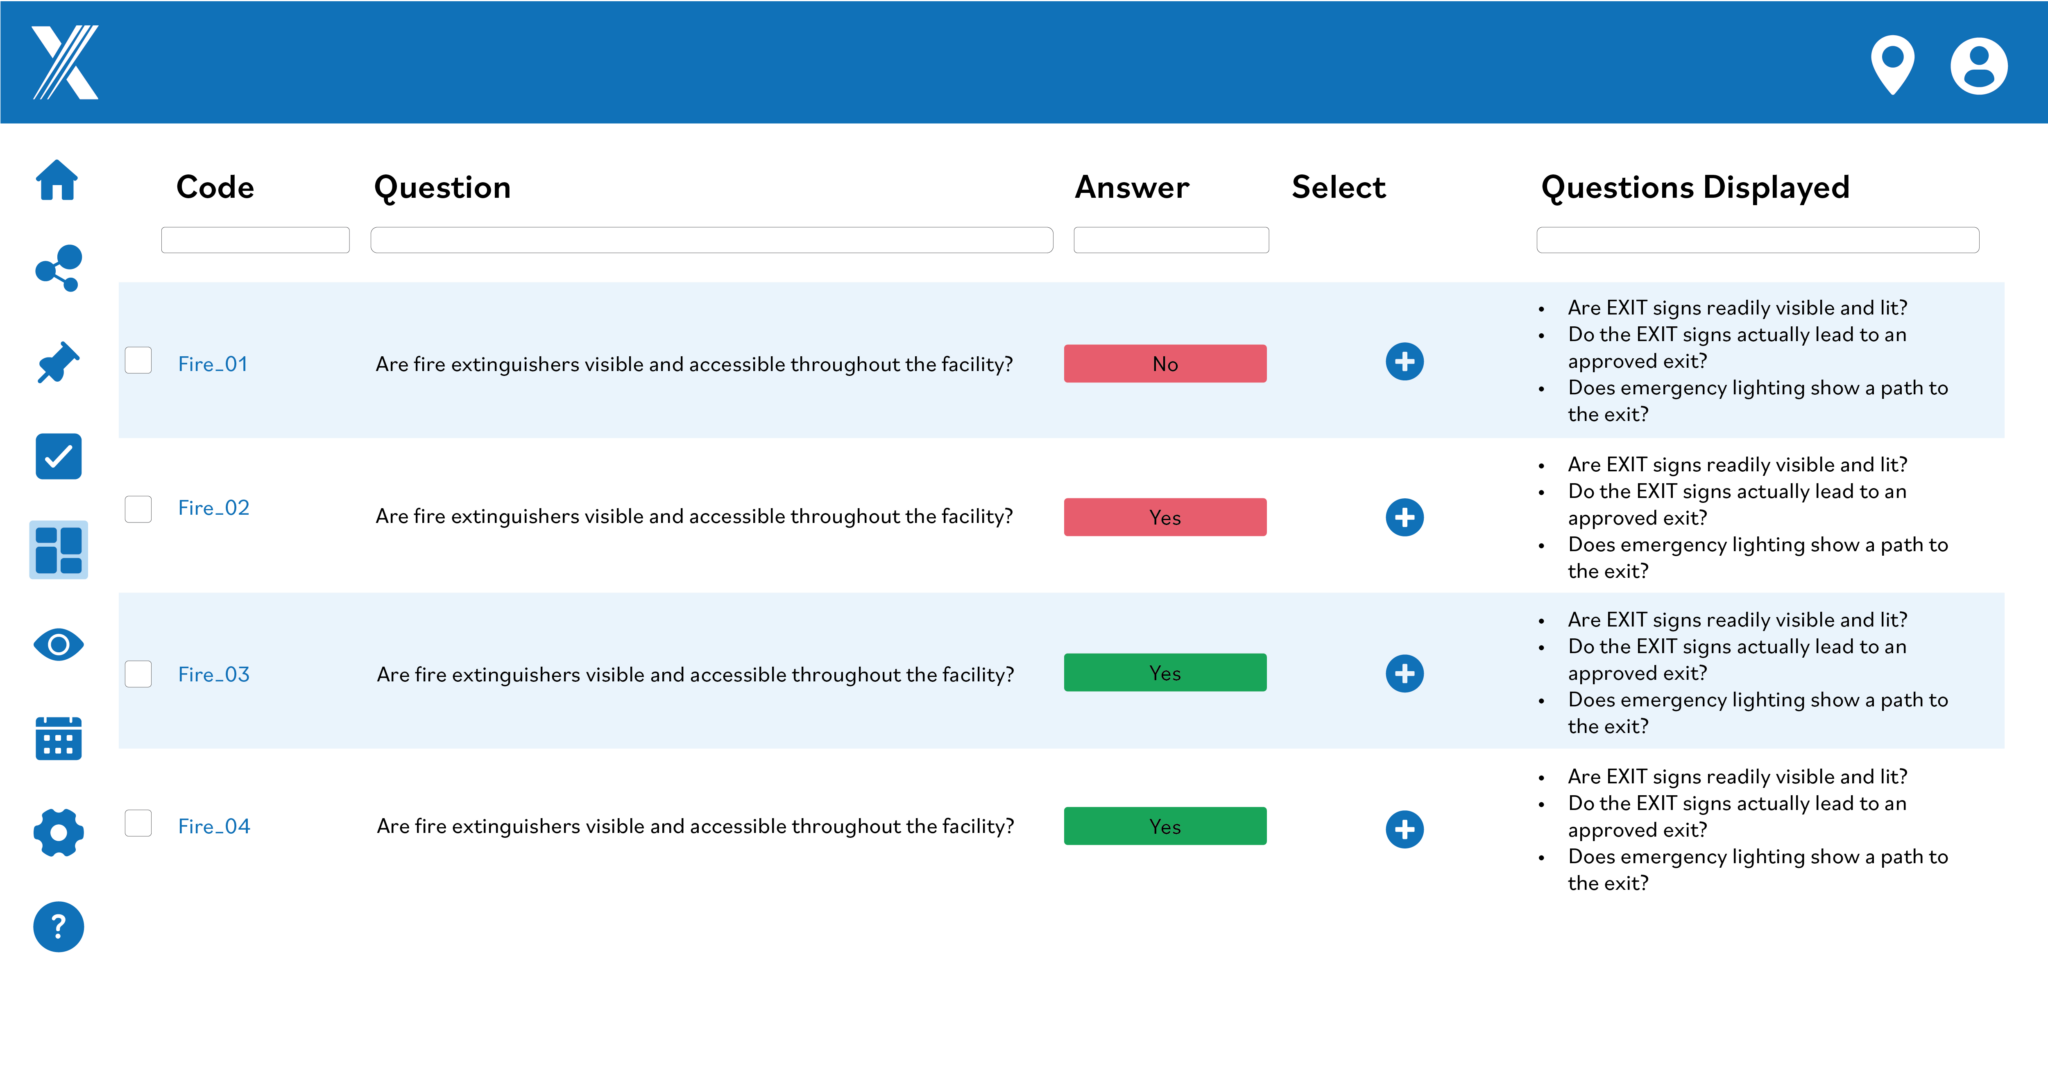The height and width of the screenshot is (1070, 2048).
Task: Click inside the Question filter field
Action: coord(711,240)
